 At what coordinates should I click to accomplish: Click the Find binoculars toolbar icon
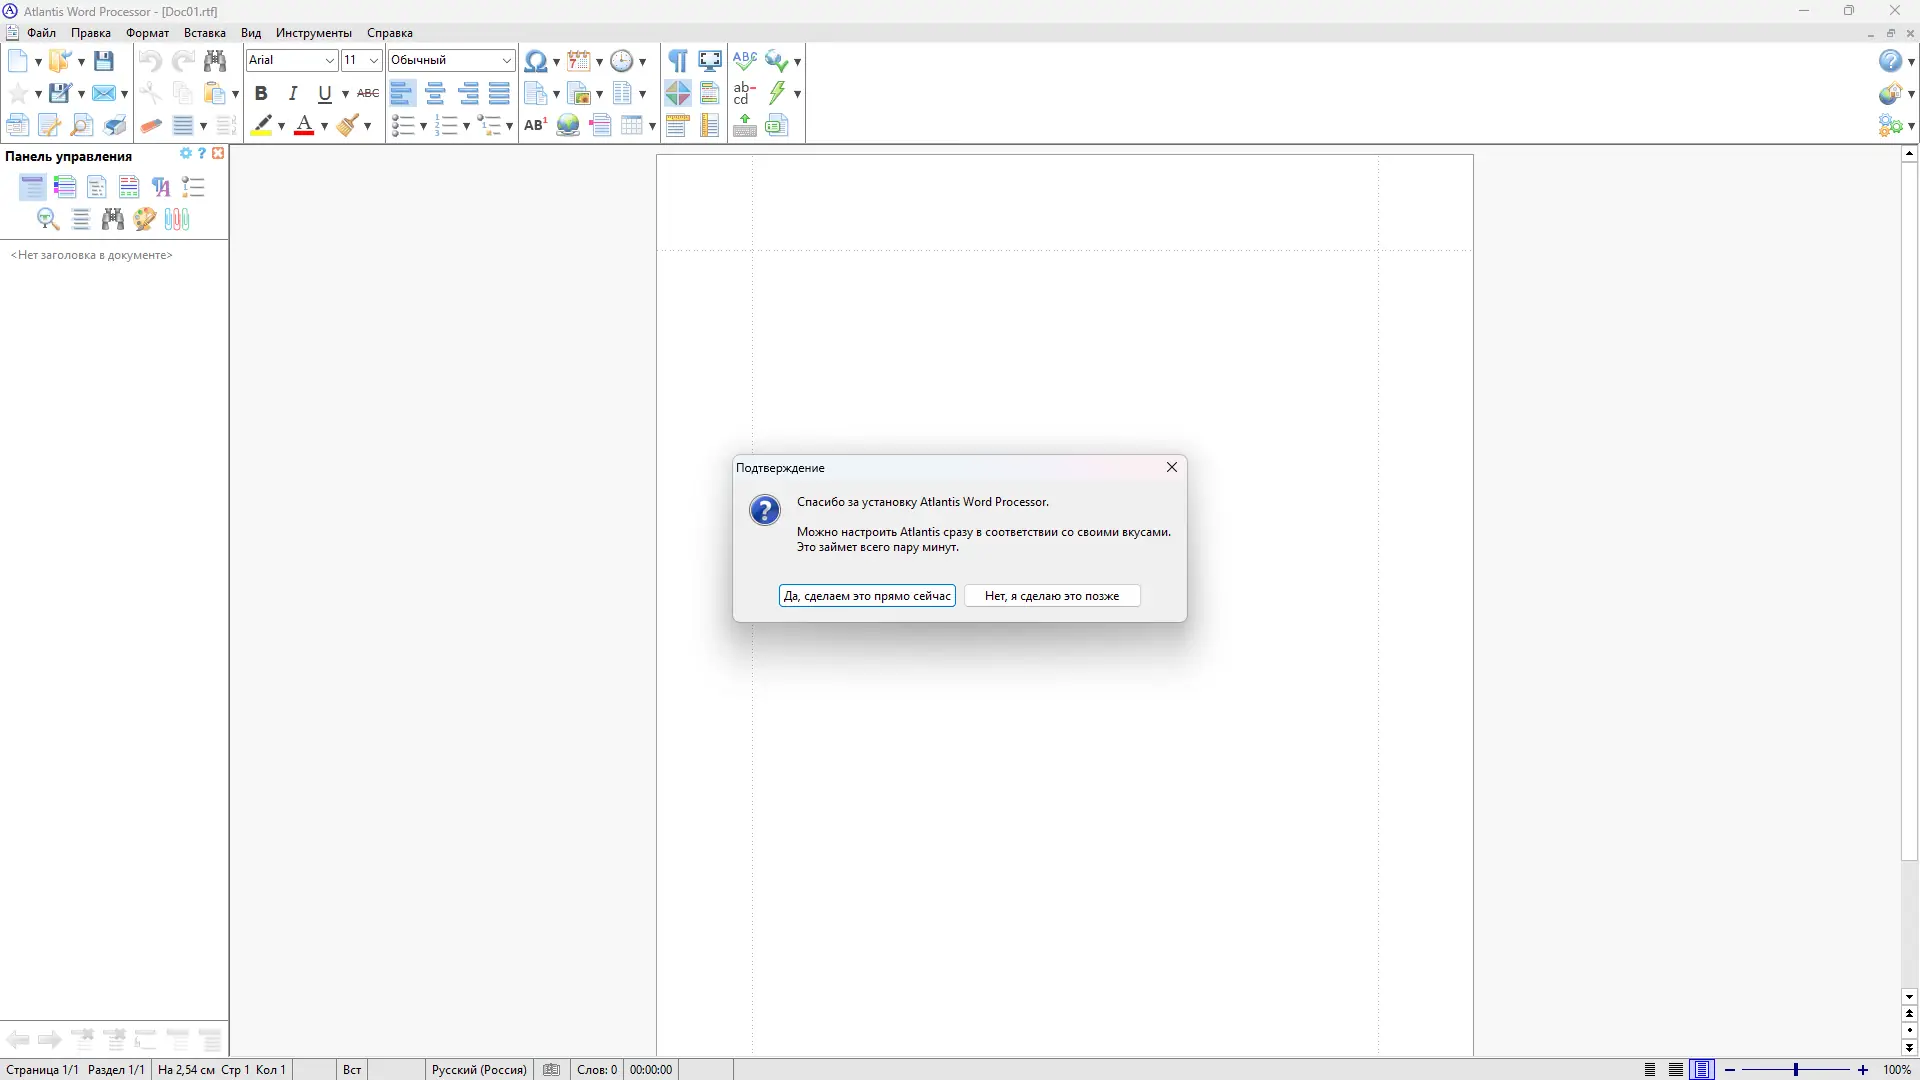pos(215,61)
